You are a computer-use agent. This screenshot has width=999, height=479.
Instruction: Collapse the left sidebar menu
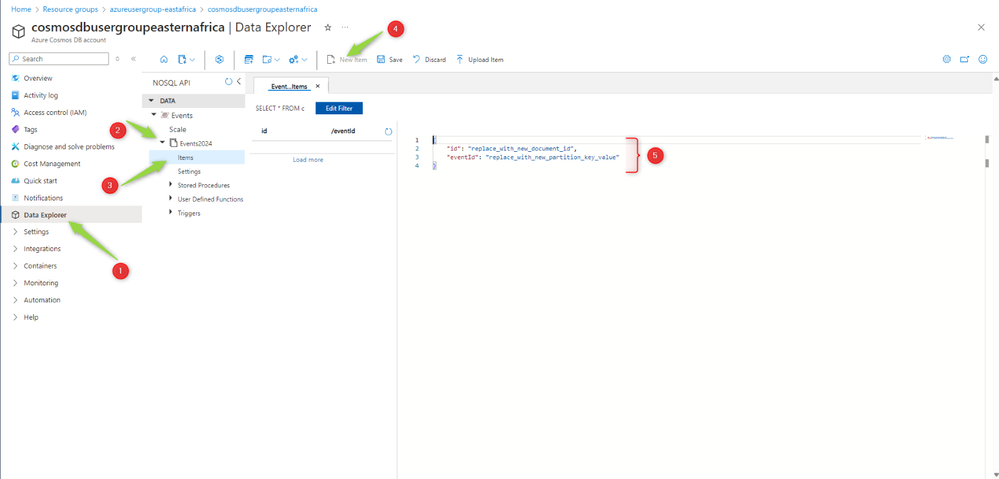coord(133,59)
